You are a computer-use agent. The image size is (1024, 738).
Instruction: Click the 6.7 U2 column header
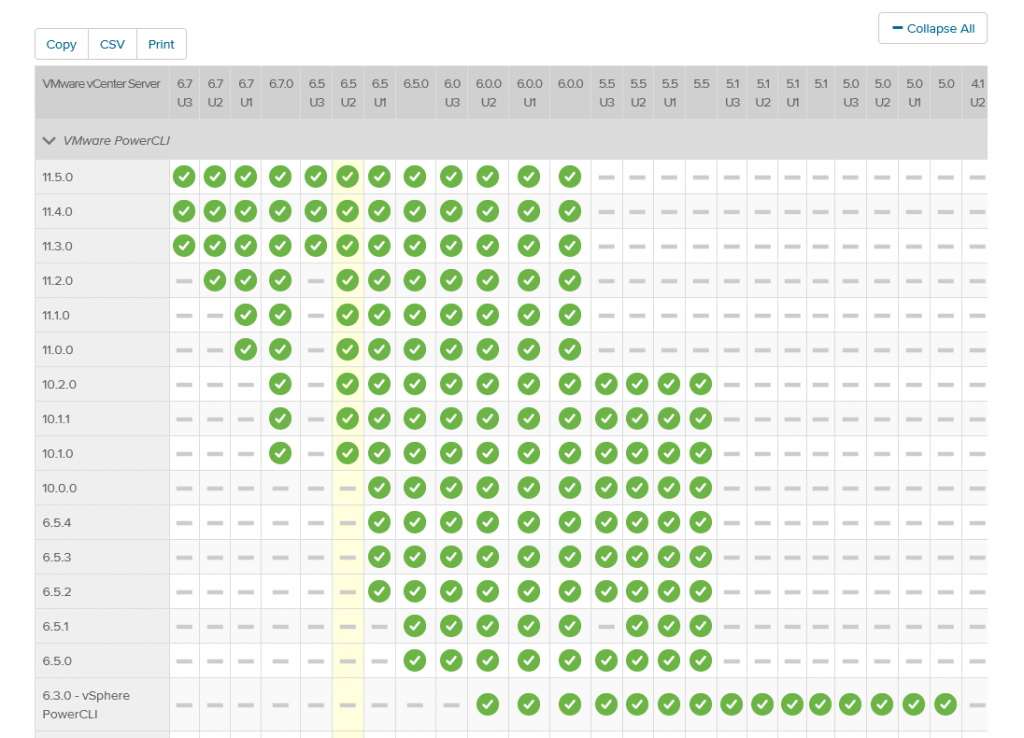click(x=215, y=93)
